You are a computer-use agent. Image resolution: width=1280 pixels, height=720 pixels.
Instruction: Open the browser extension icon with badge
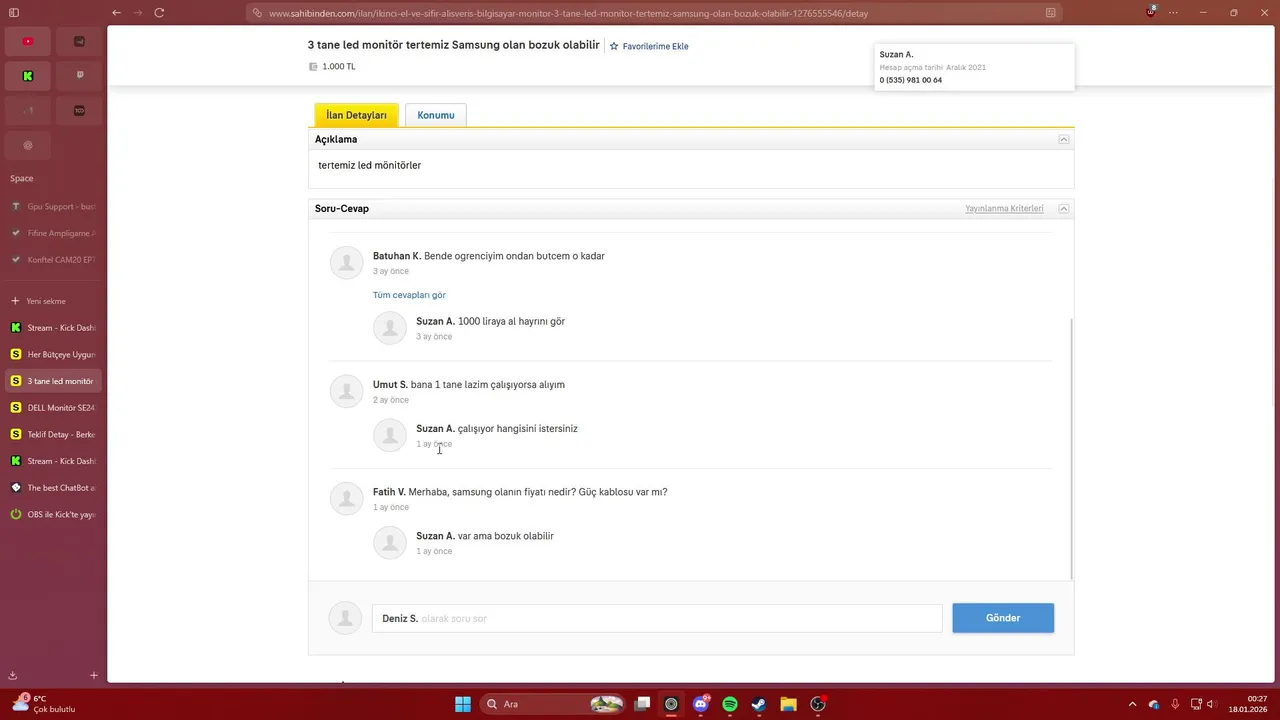[x=1151, y=12]
